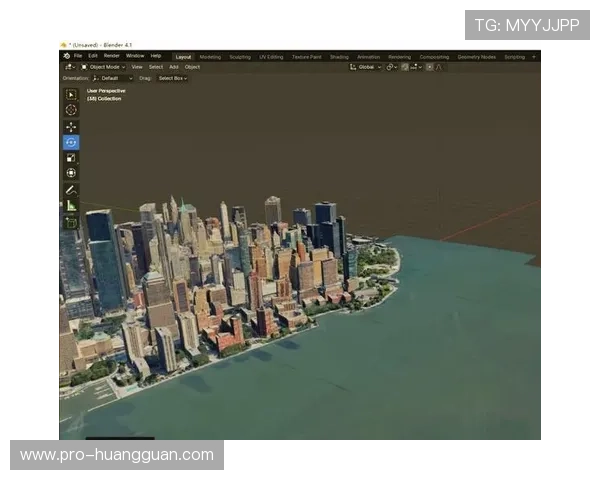600x480 pixels.
Task: Click the Blender logo icon
Action: [66, 56]
